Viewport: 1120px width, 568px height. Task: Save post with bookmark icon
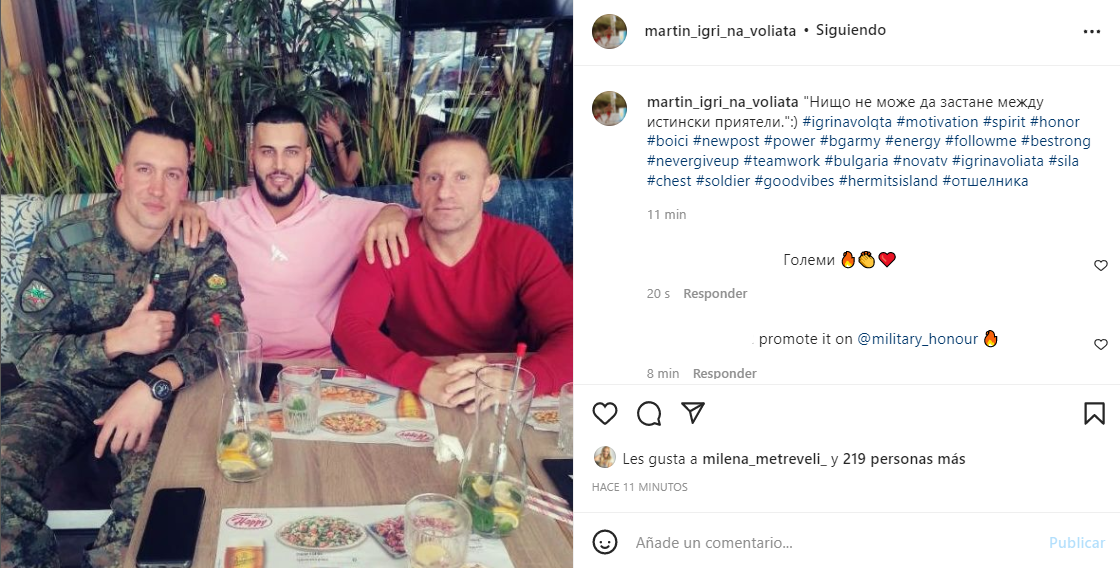[1094, 413]
